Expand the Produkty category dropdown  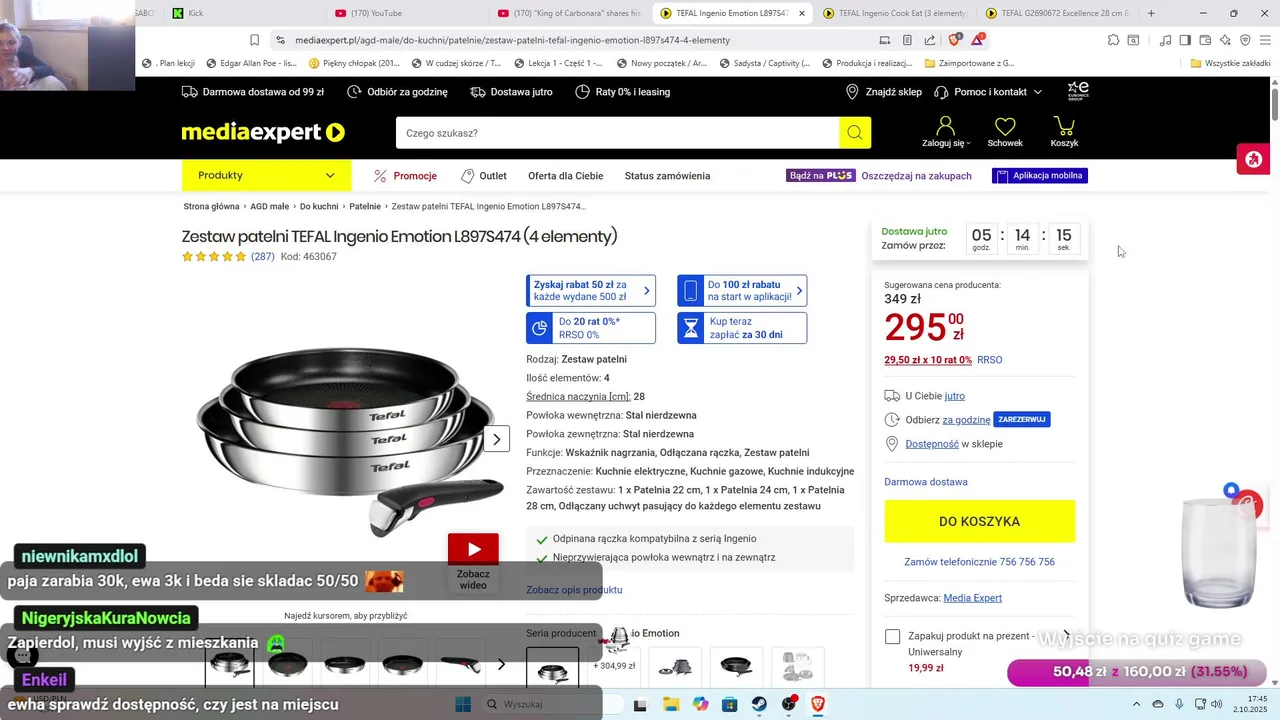click(x=266, y=175)
